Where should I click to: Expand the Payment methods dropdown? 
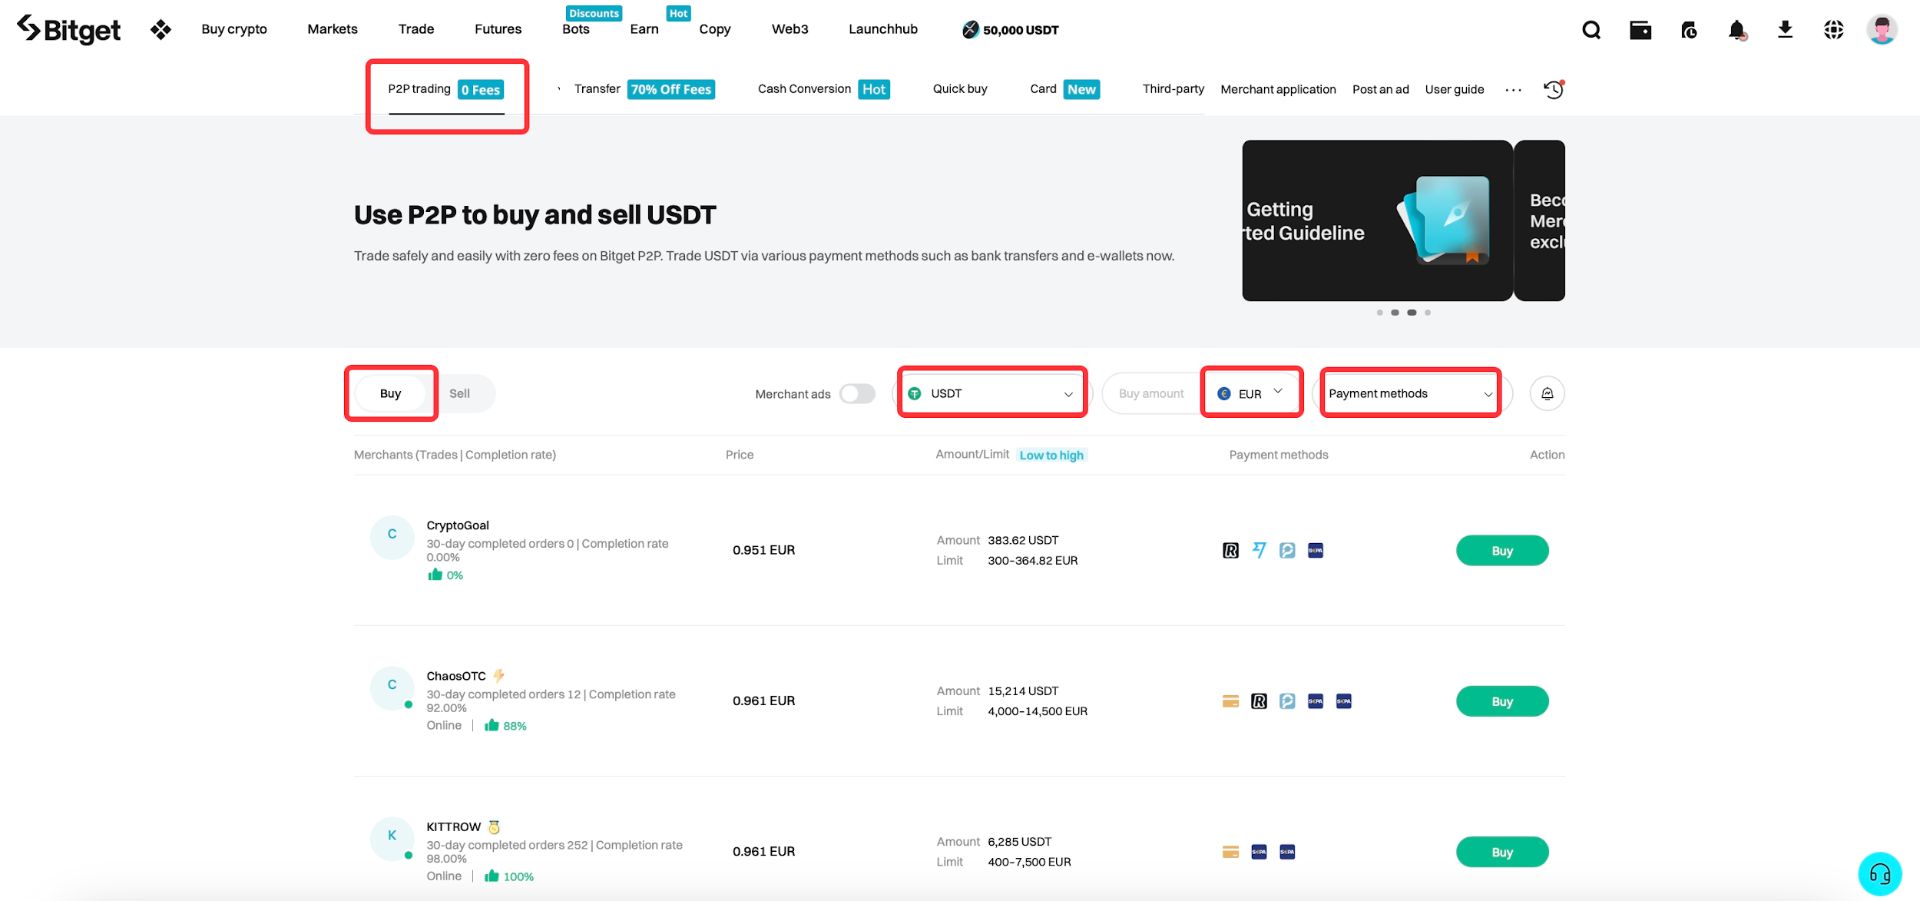(1411, 394)
